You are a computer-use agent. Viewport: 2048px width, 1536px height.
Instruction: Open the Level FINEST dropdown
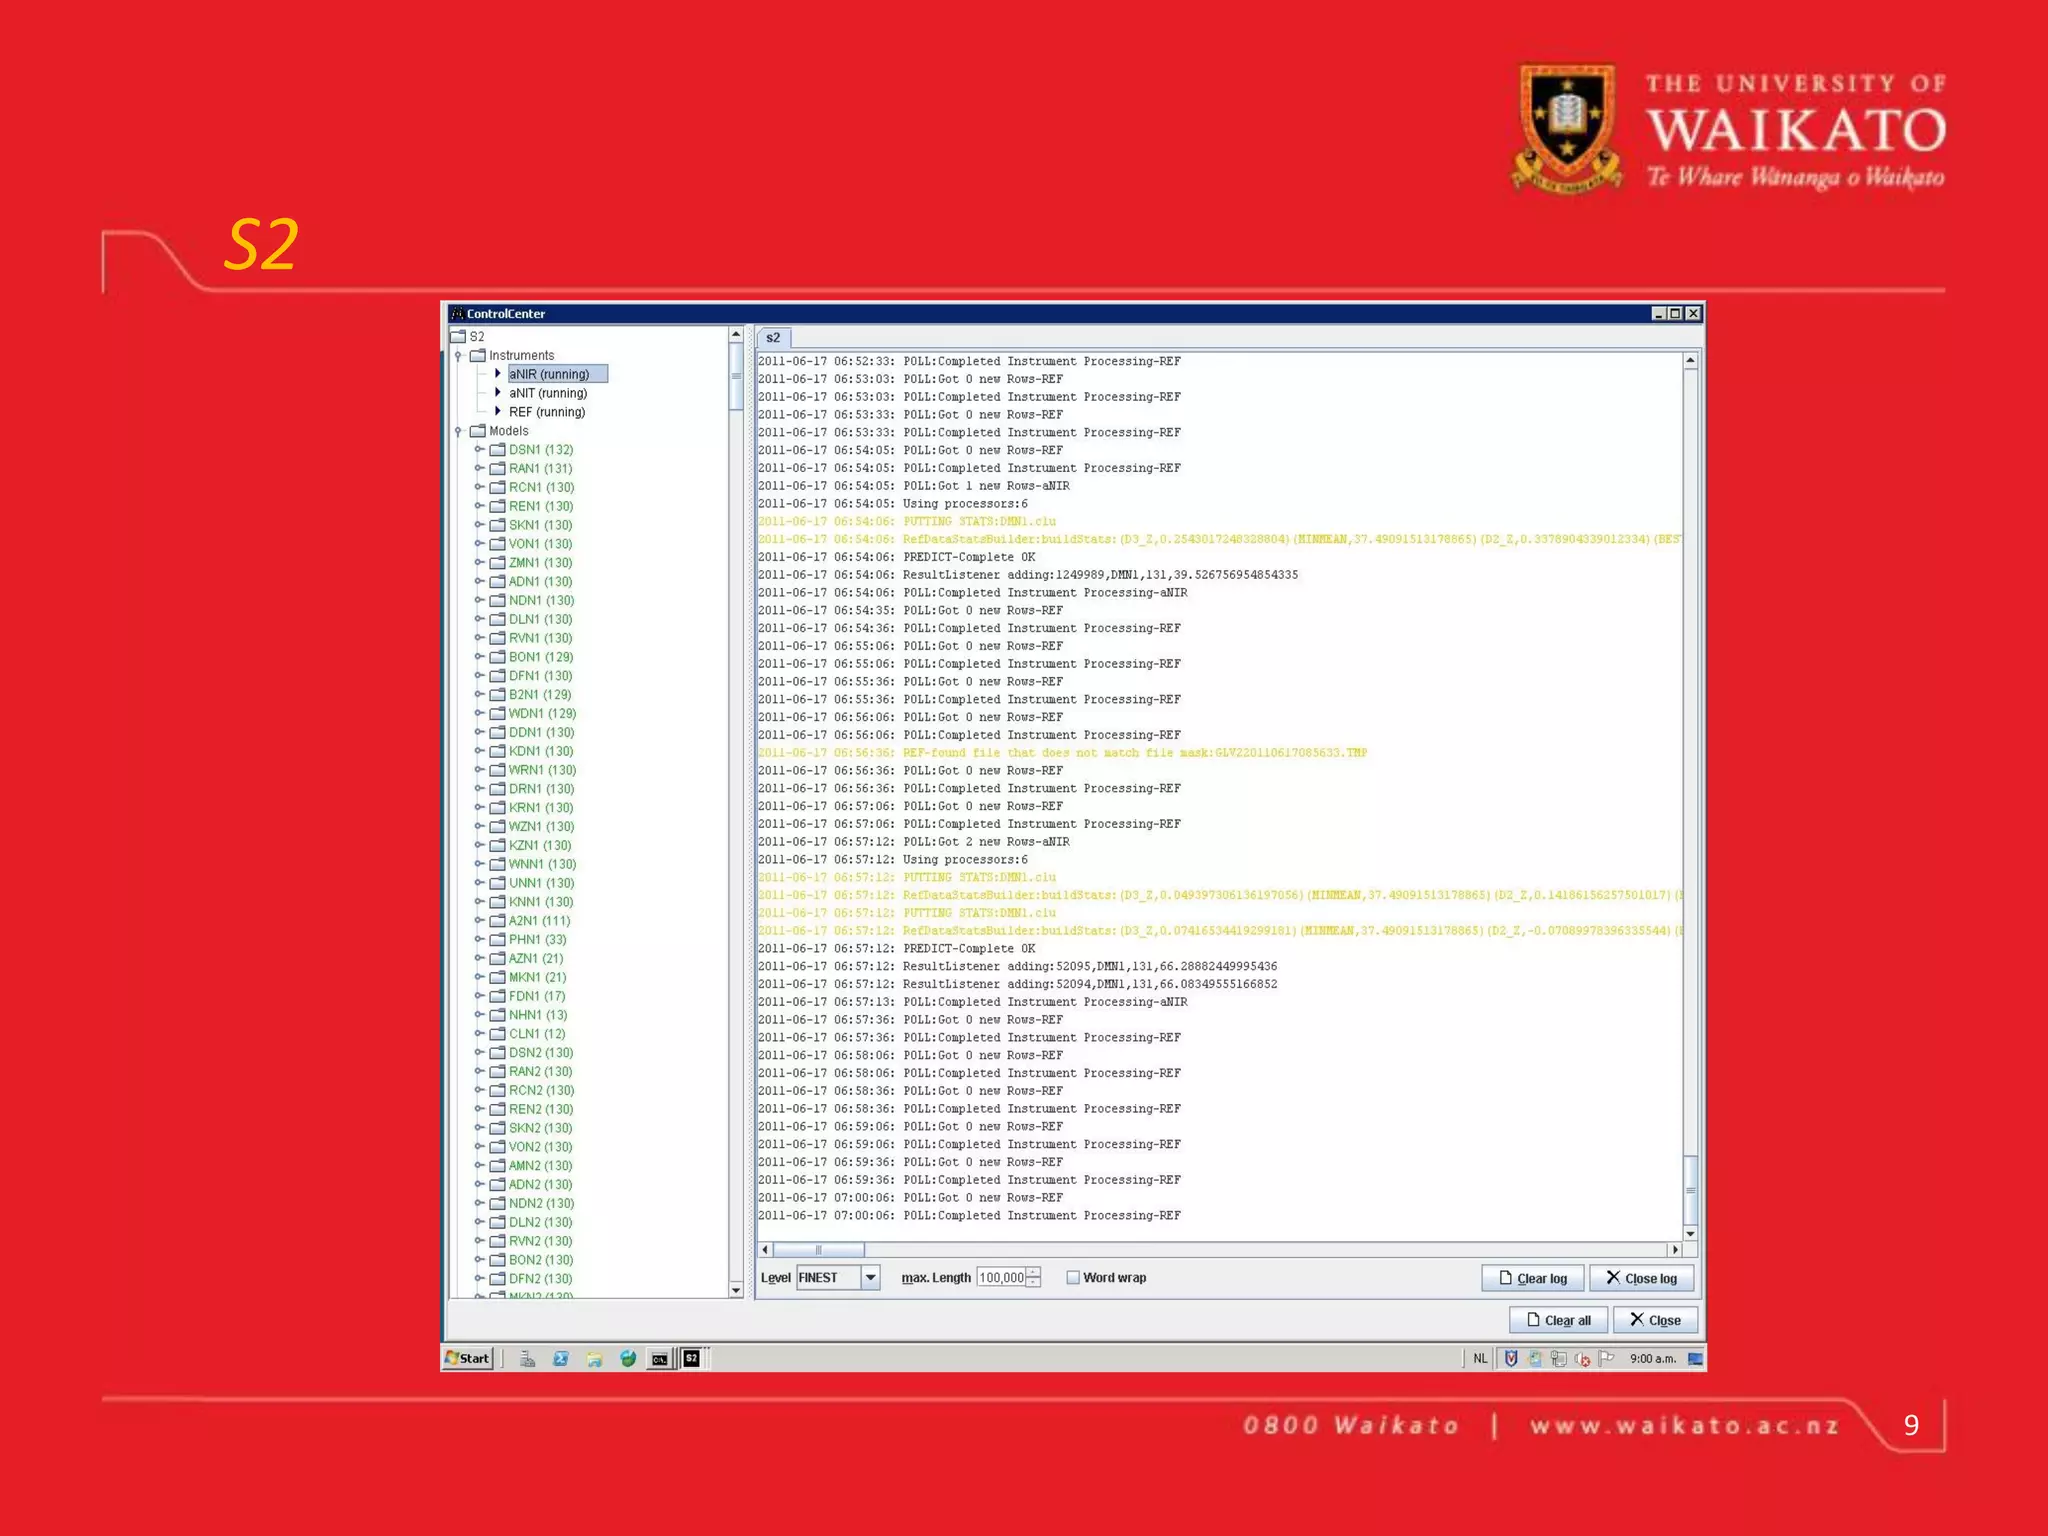point(870,1277)
